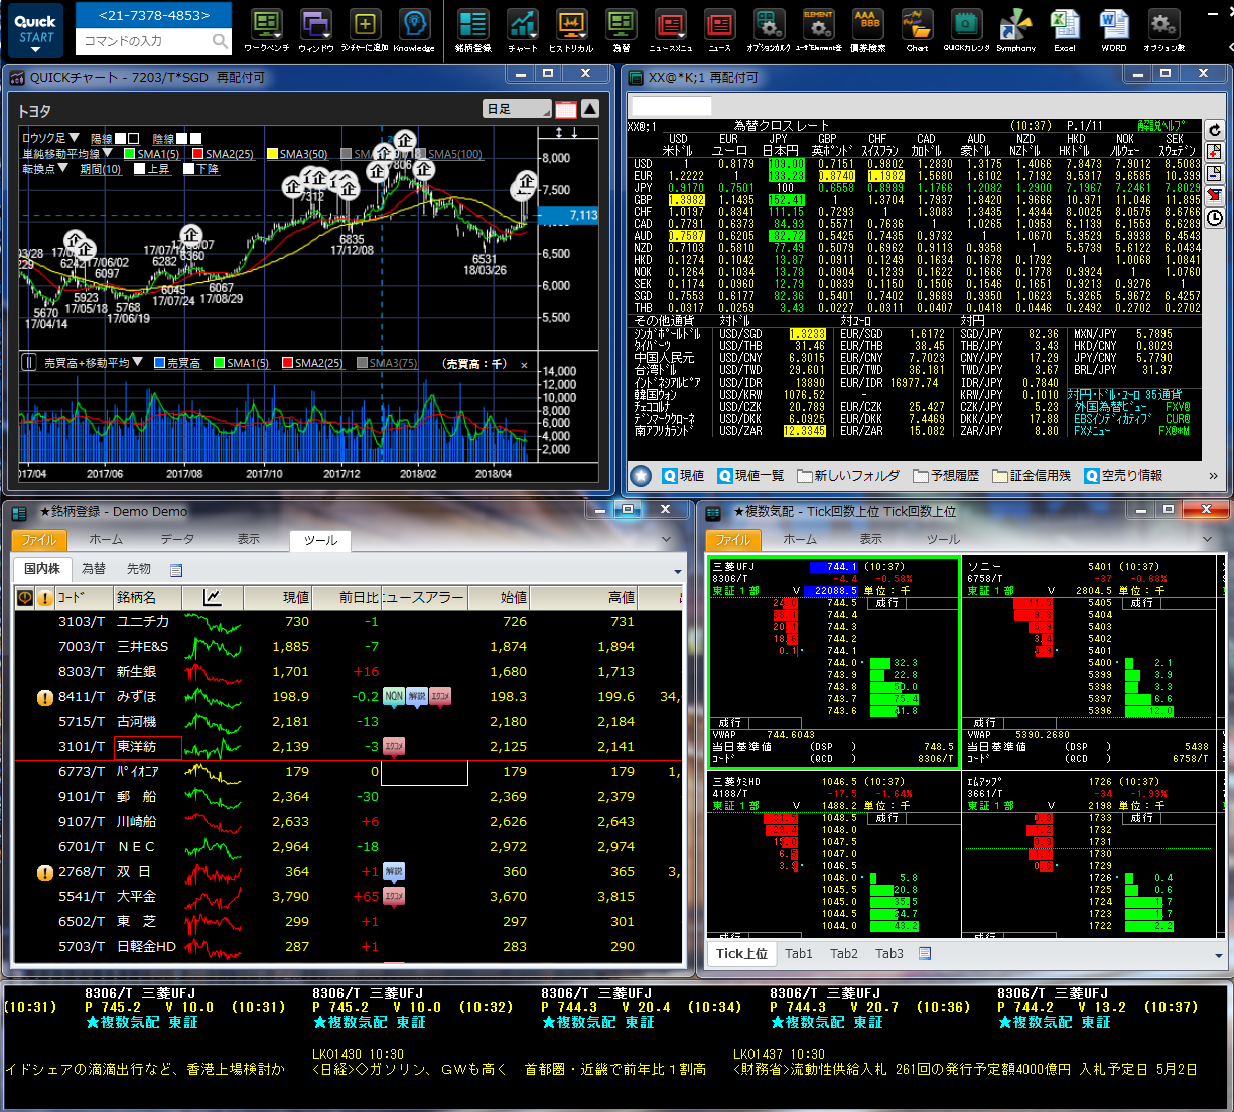Expand the 銘柄登録 ribbon chevron
This screenshot has width=1234, height=1112.
[667, 540]
